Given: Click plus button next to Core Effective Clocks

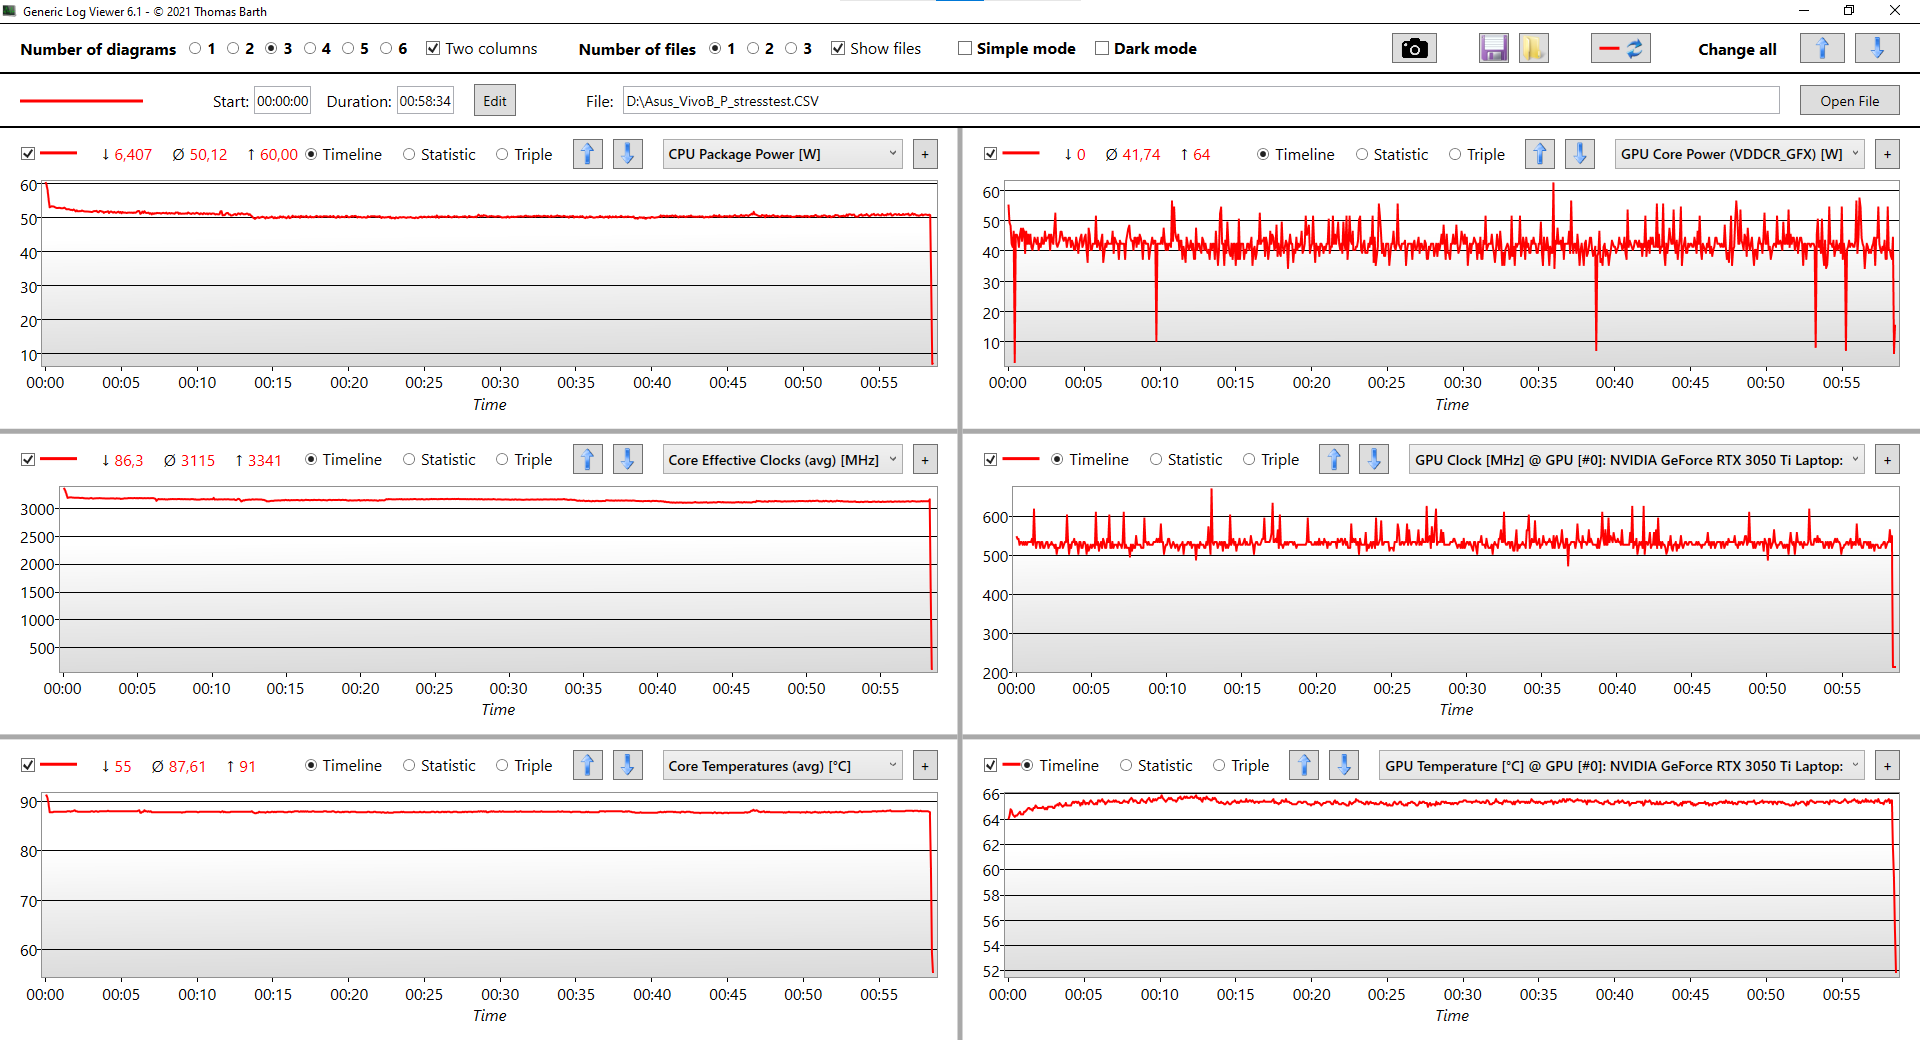Looking at the screenshot, I should point(925,460).
